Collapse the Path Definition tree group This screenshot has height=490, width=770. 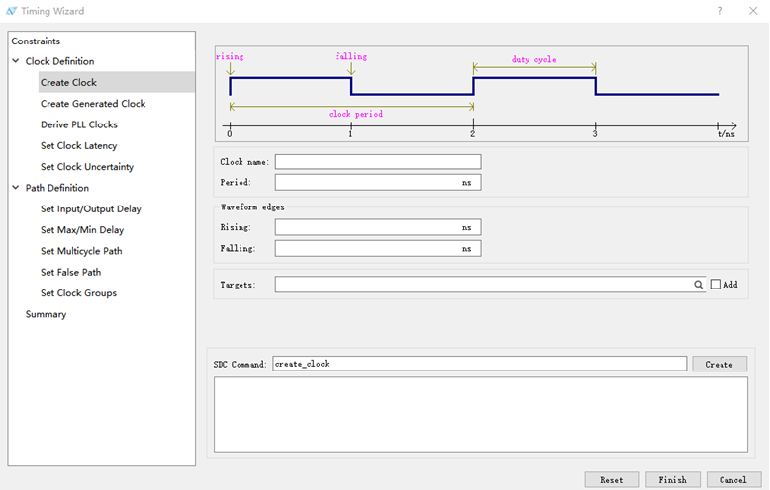coord(16,188)
